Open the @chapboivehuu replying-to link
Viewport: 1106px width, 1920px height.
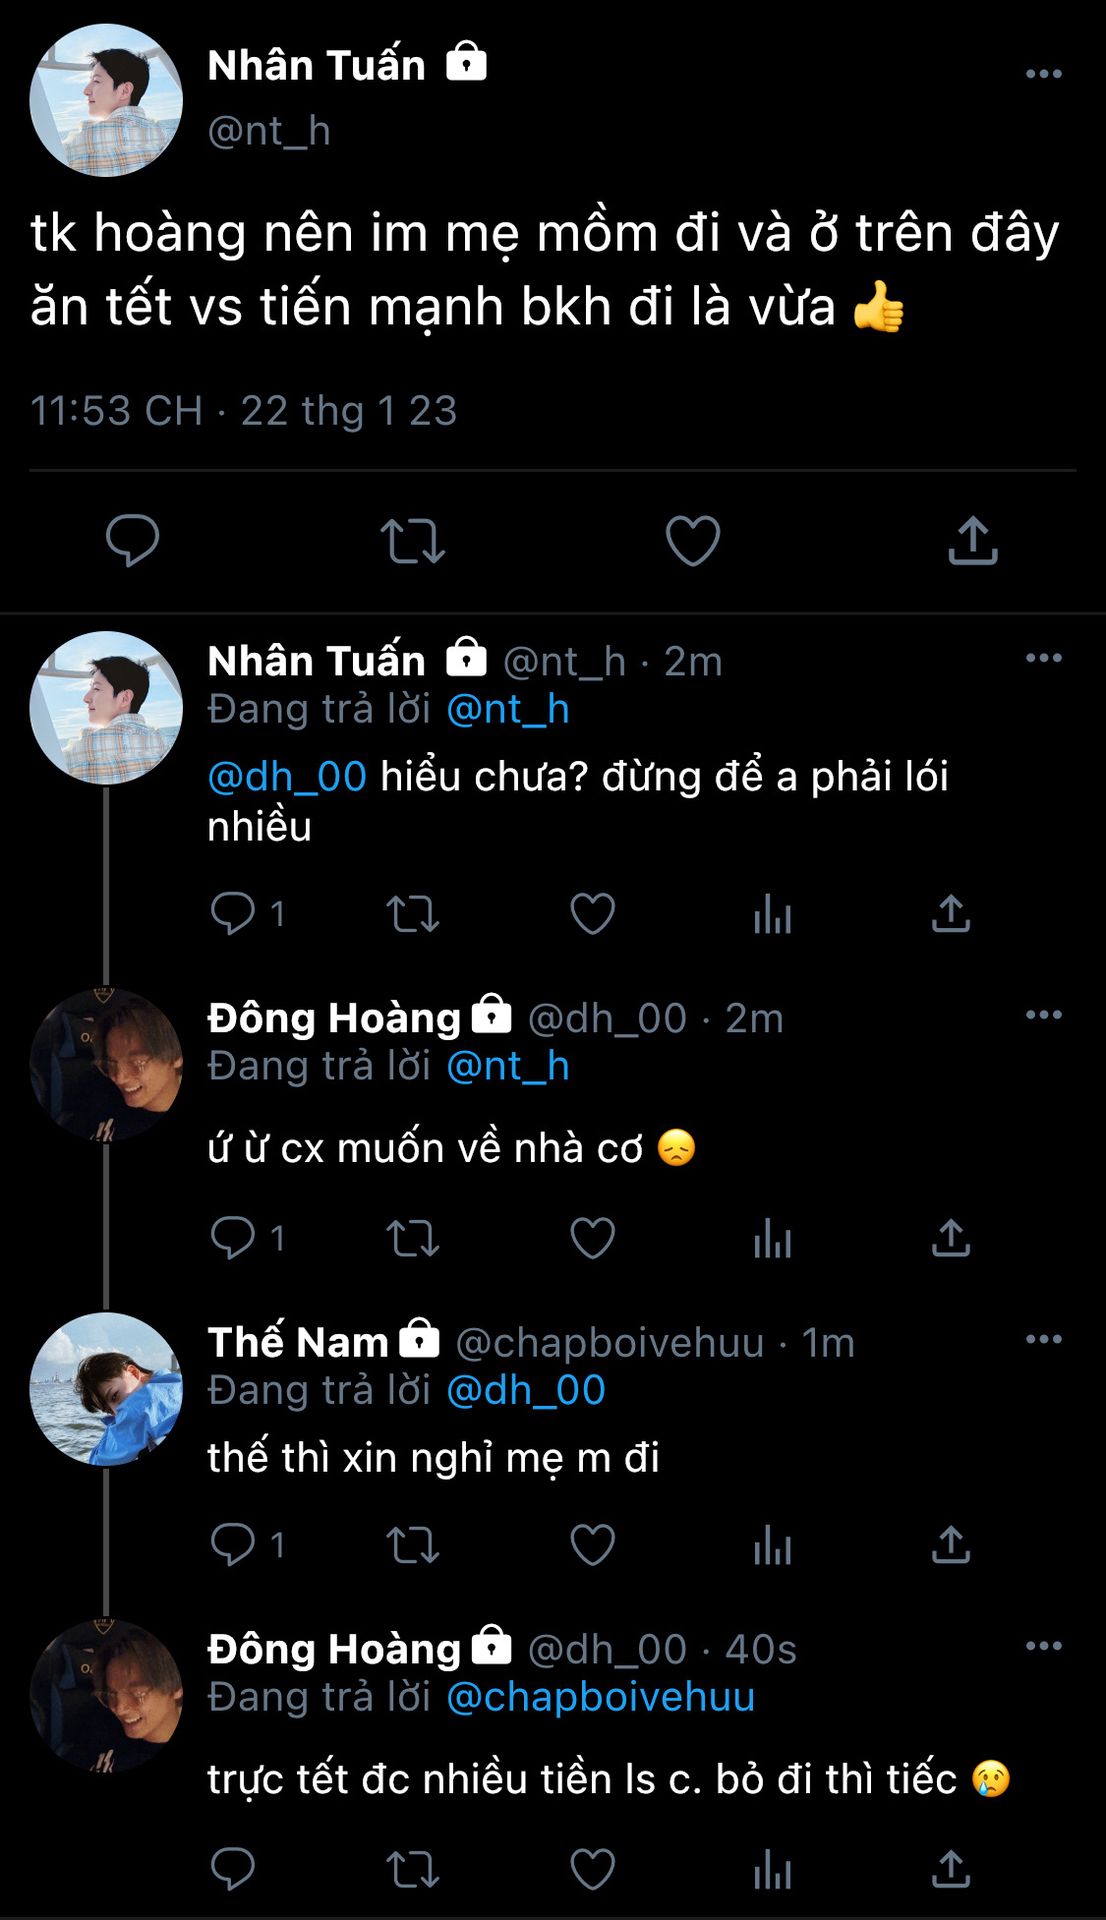pyautogui.click(x=600, y=1697)
